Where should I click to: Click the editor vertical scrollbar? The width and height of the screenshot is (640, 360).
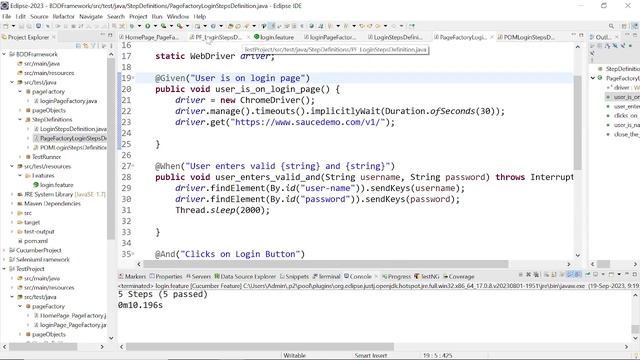(x=578, y=122)
